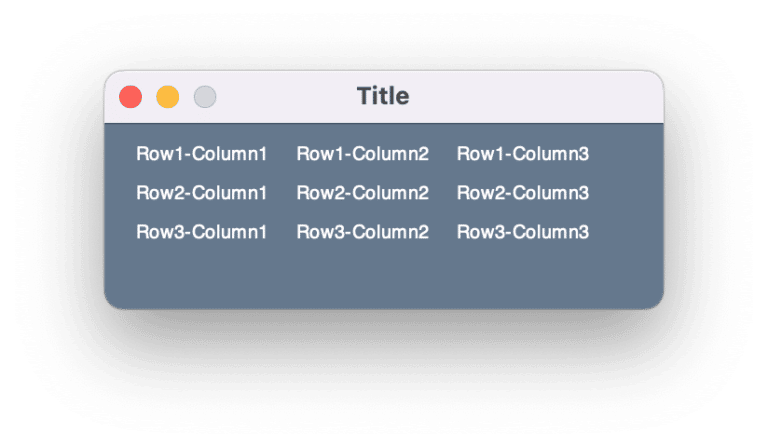
Task: Click the Row3-Column1 label
Action: (202, 232)
